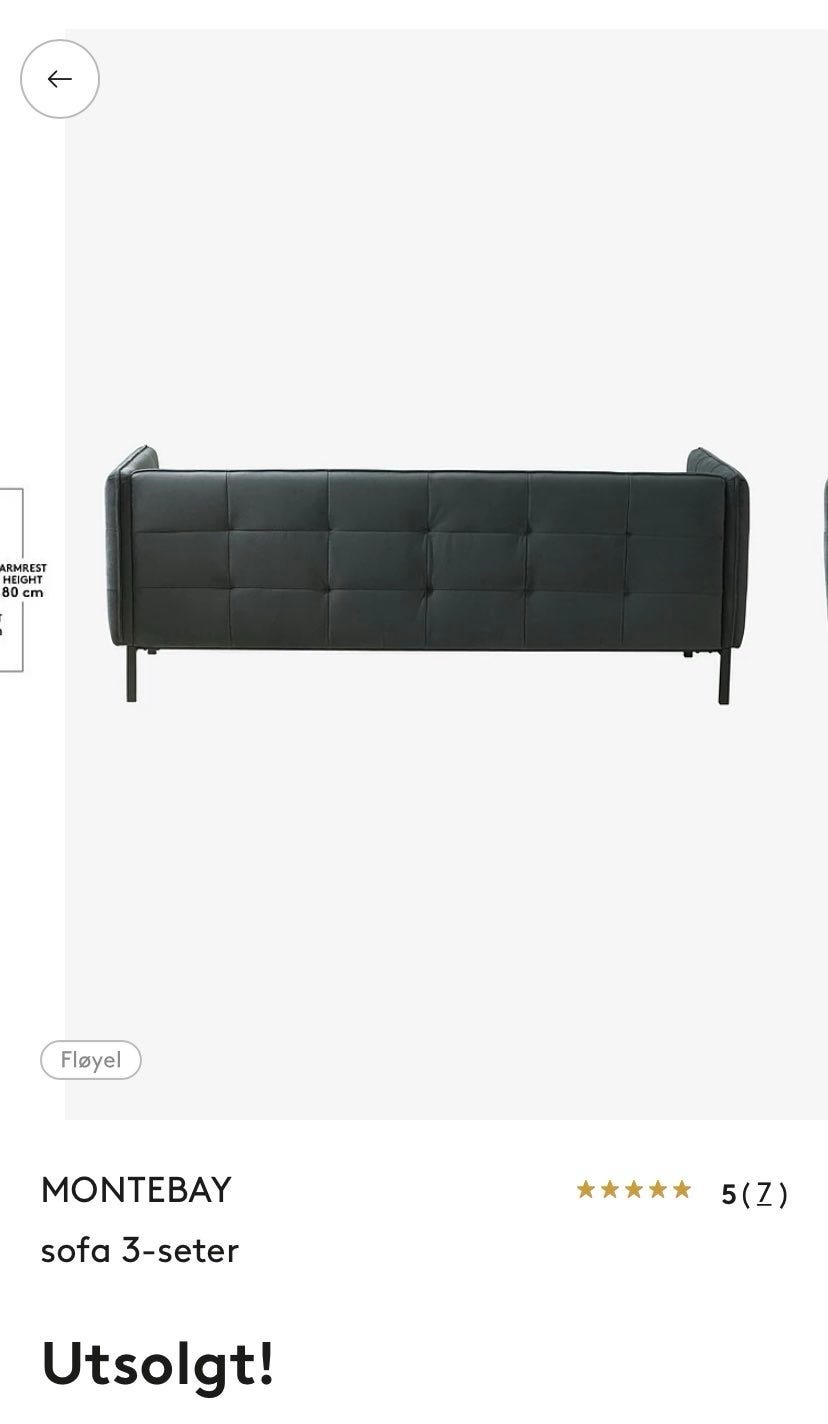Select the fifth gold rating star
Image resolution: width=828 pixels, height=1424 pixels.
(682, 1189)
